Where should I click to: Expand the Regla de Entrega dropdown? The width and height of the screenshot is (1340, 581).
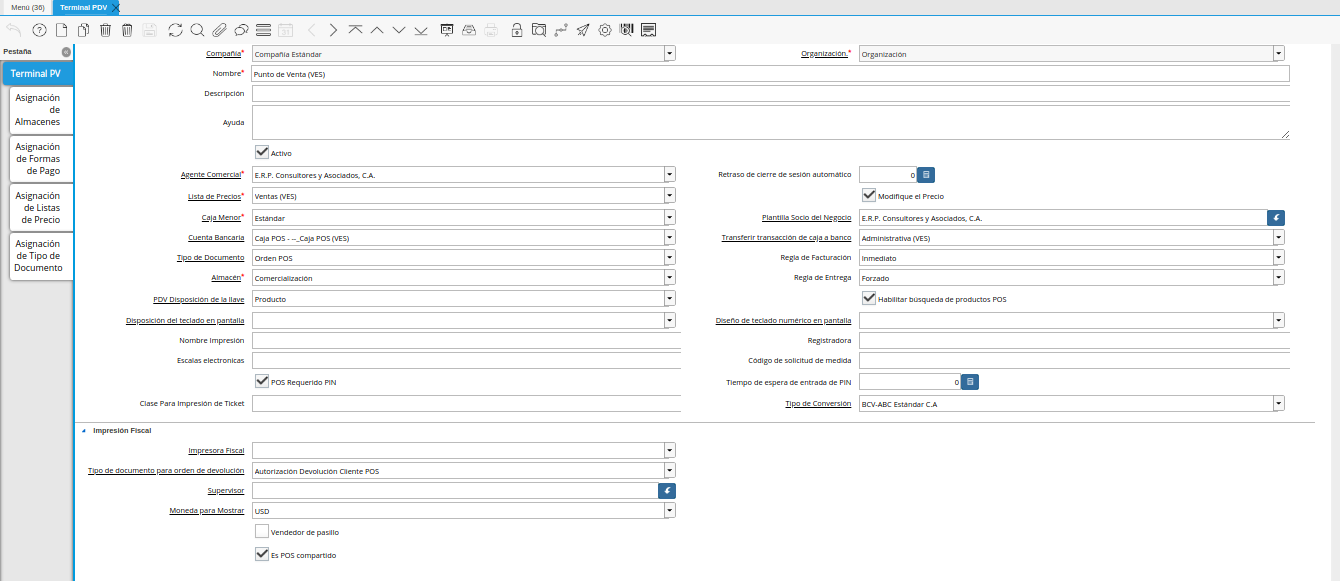coord(1278,278)
